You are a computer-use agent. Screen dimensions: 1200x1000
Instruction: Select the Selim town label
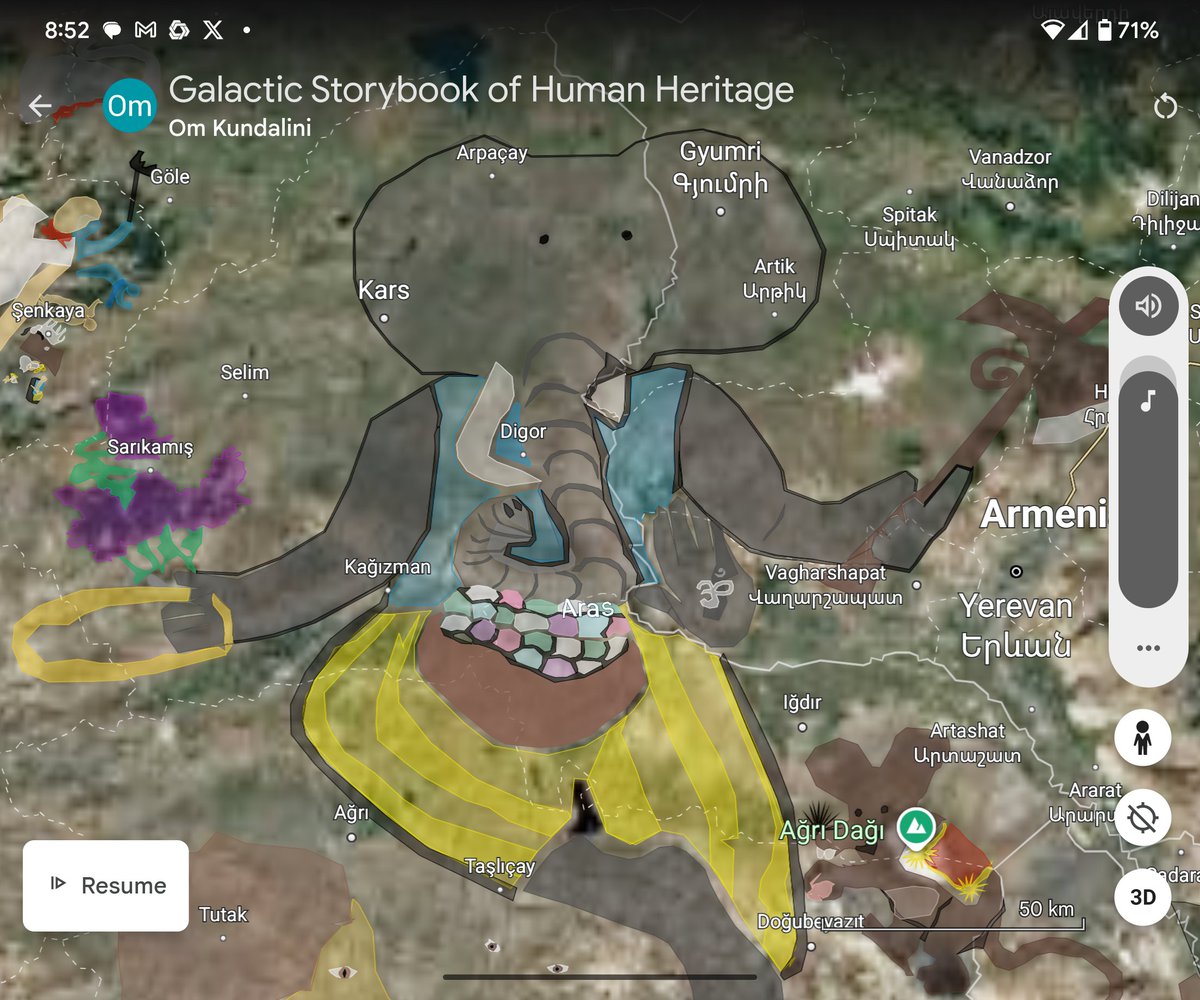(245, 372)
